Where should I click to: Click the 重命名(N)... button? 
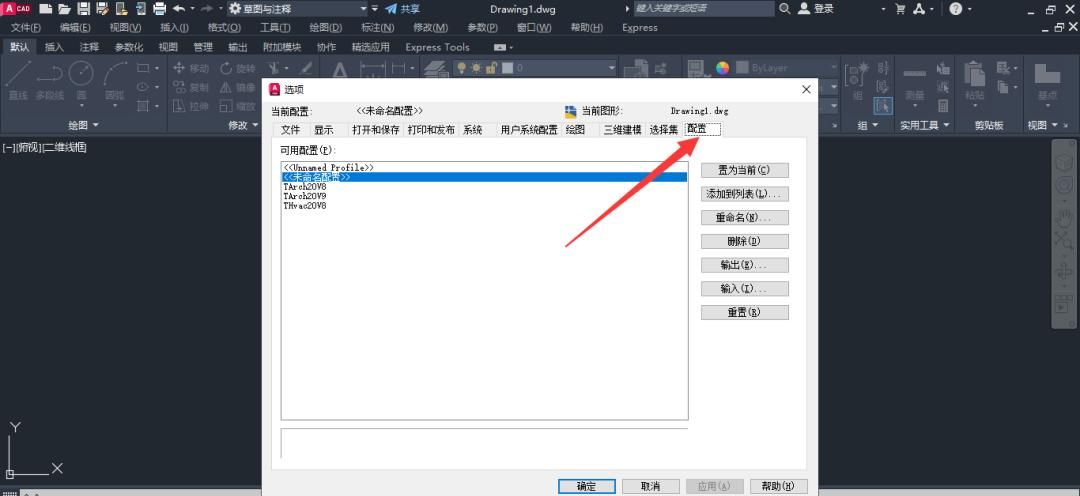coord(745,217)
